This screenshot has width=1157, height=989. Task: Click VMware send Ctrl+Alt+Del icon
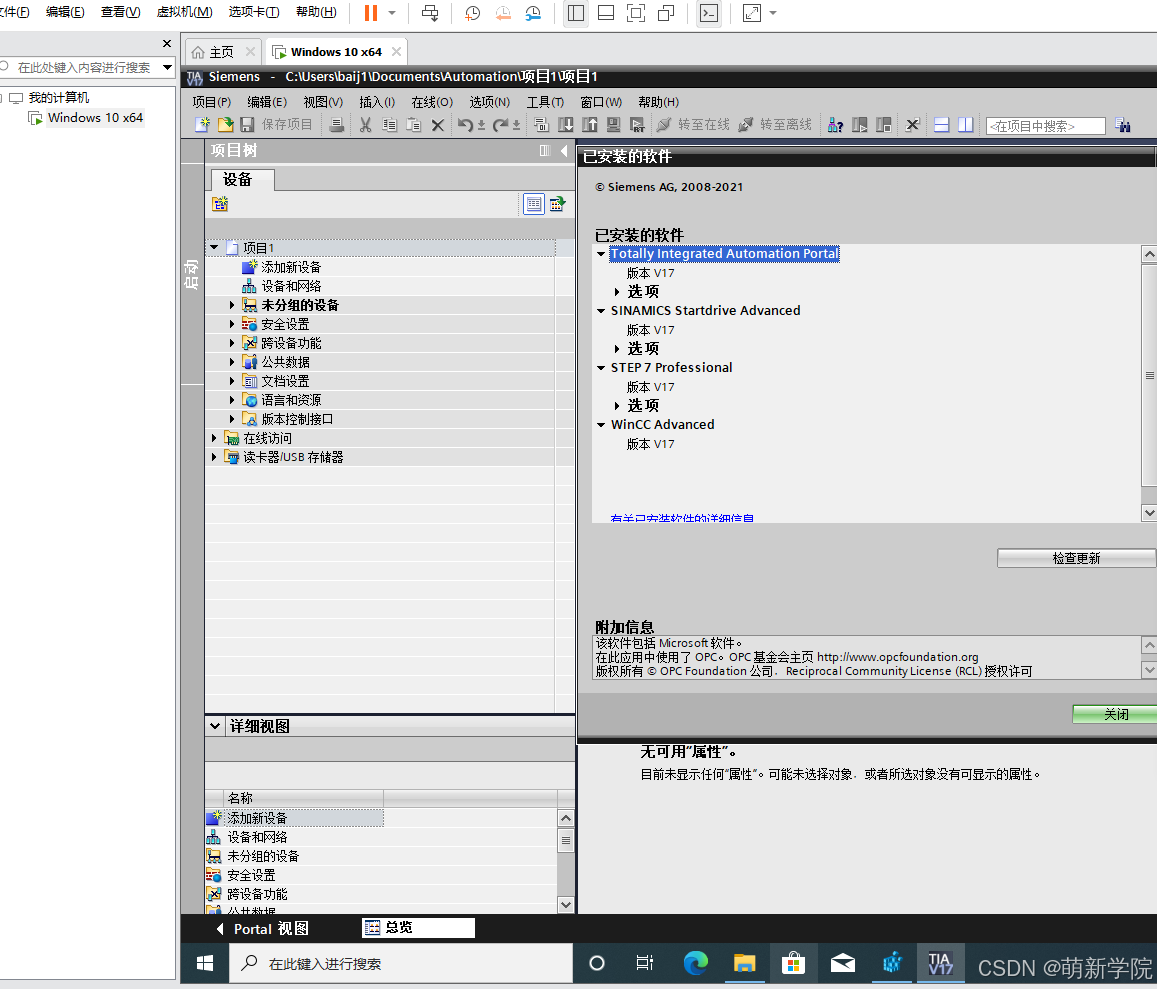pos(429,13)
